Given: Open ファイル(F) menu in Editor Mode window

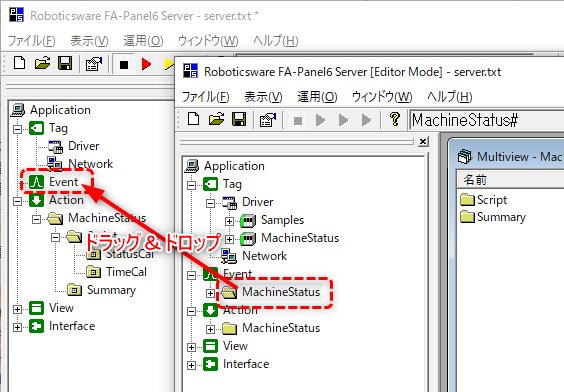Looking at the screenshot, I should pos(205,97).
